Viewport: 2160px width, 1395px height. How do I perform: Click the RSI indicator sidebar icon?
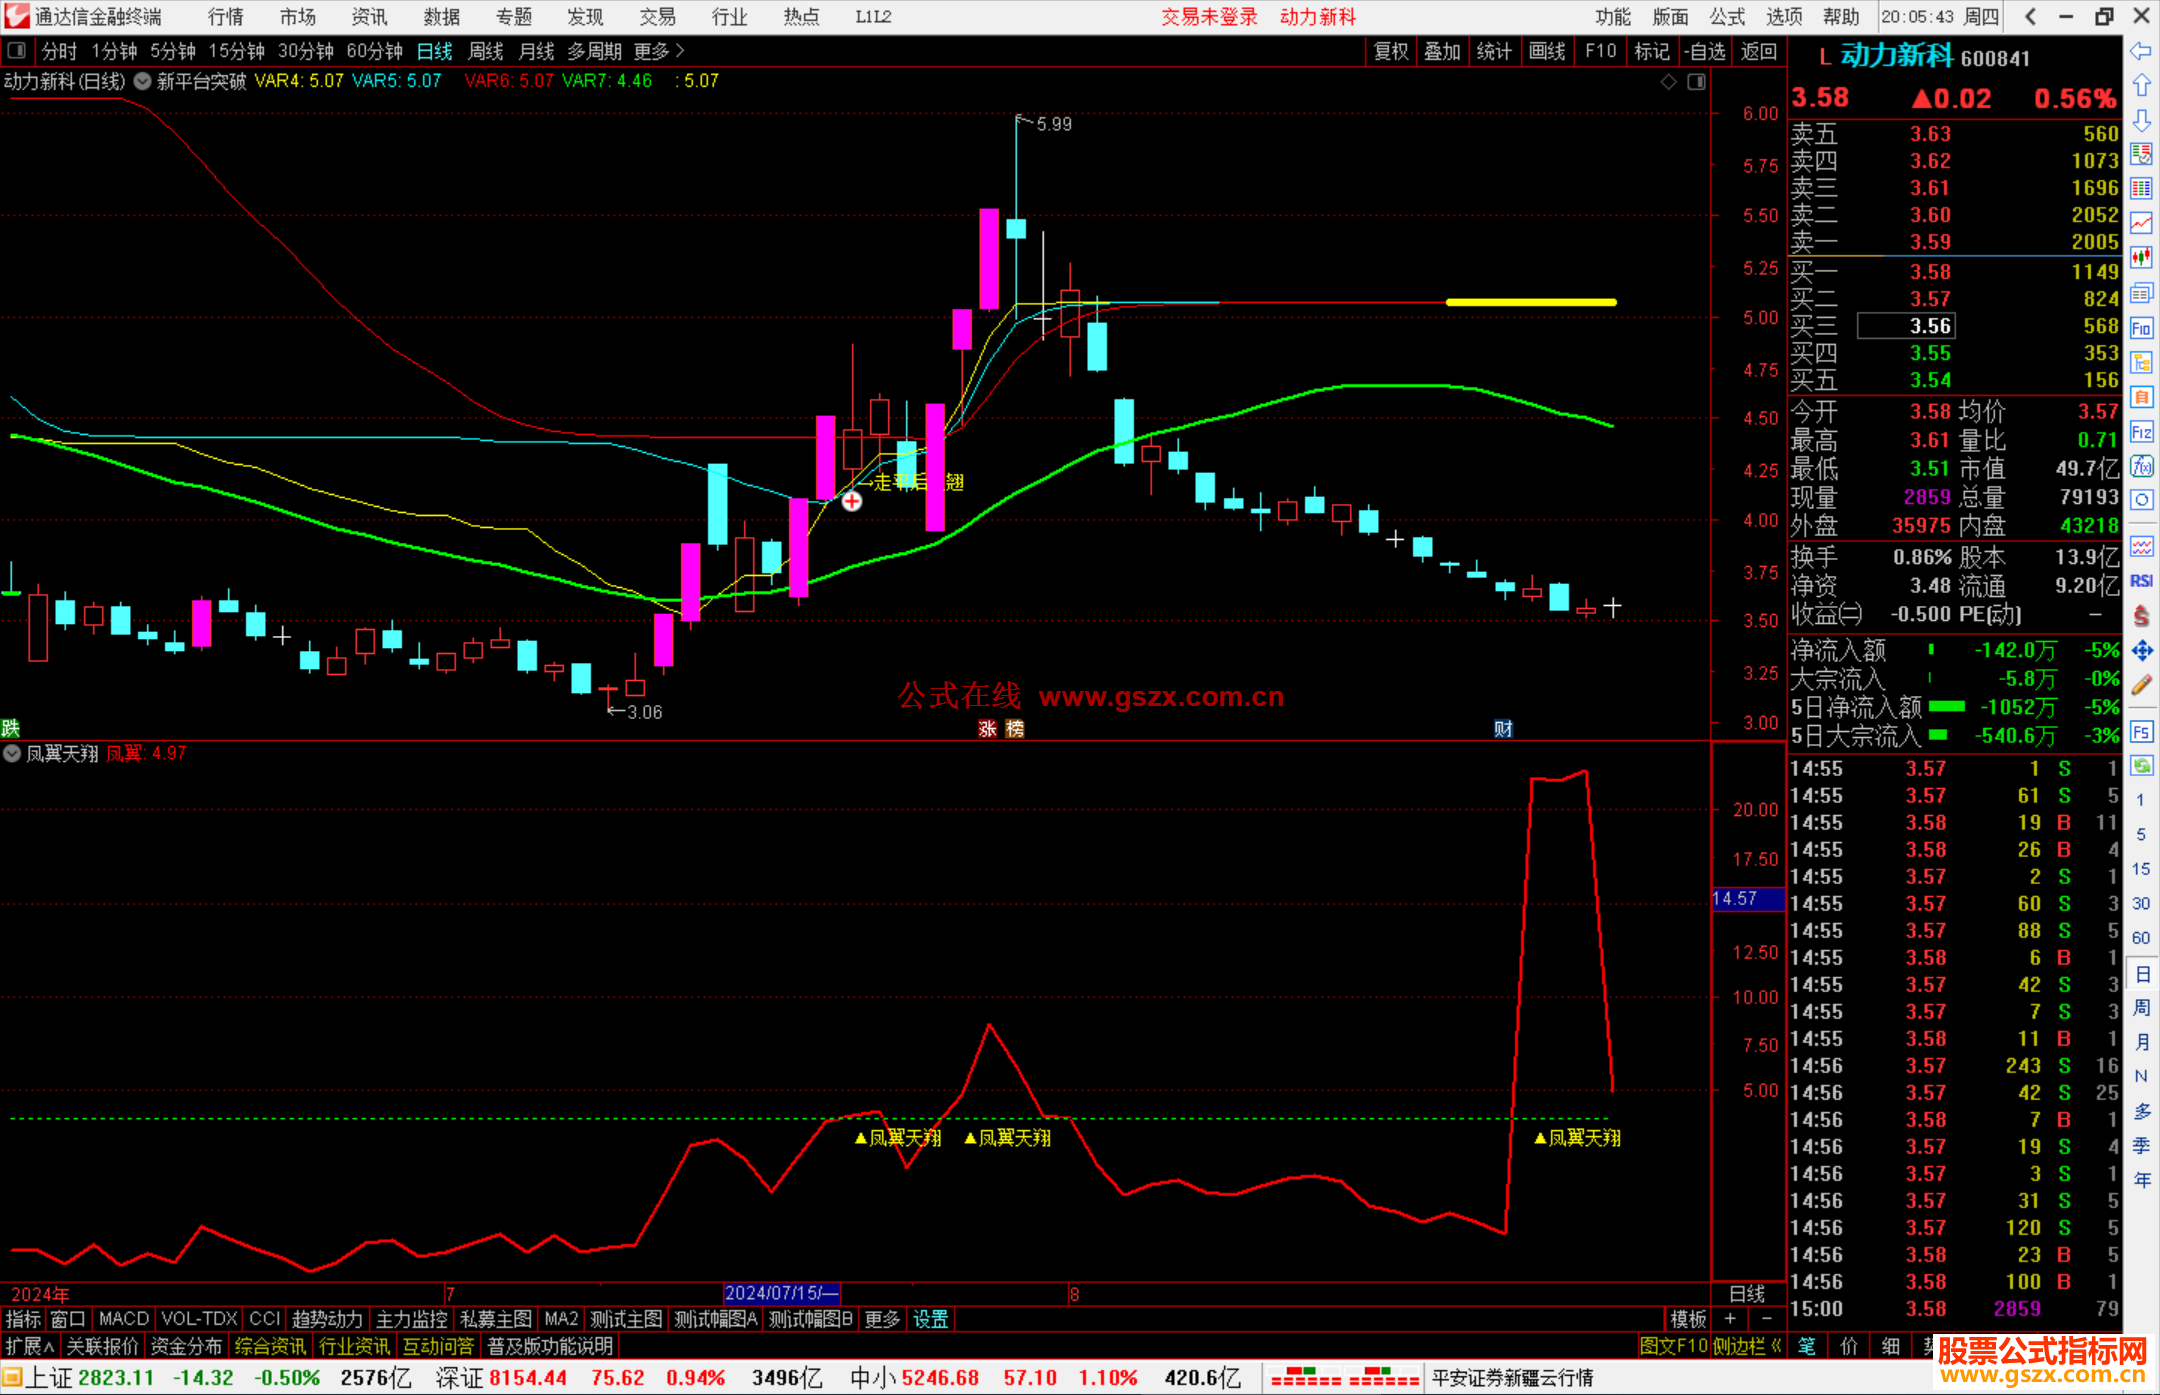click(x=2141, y=581)
